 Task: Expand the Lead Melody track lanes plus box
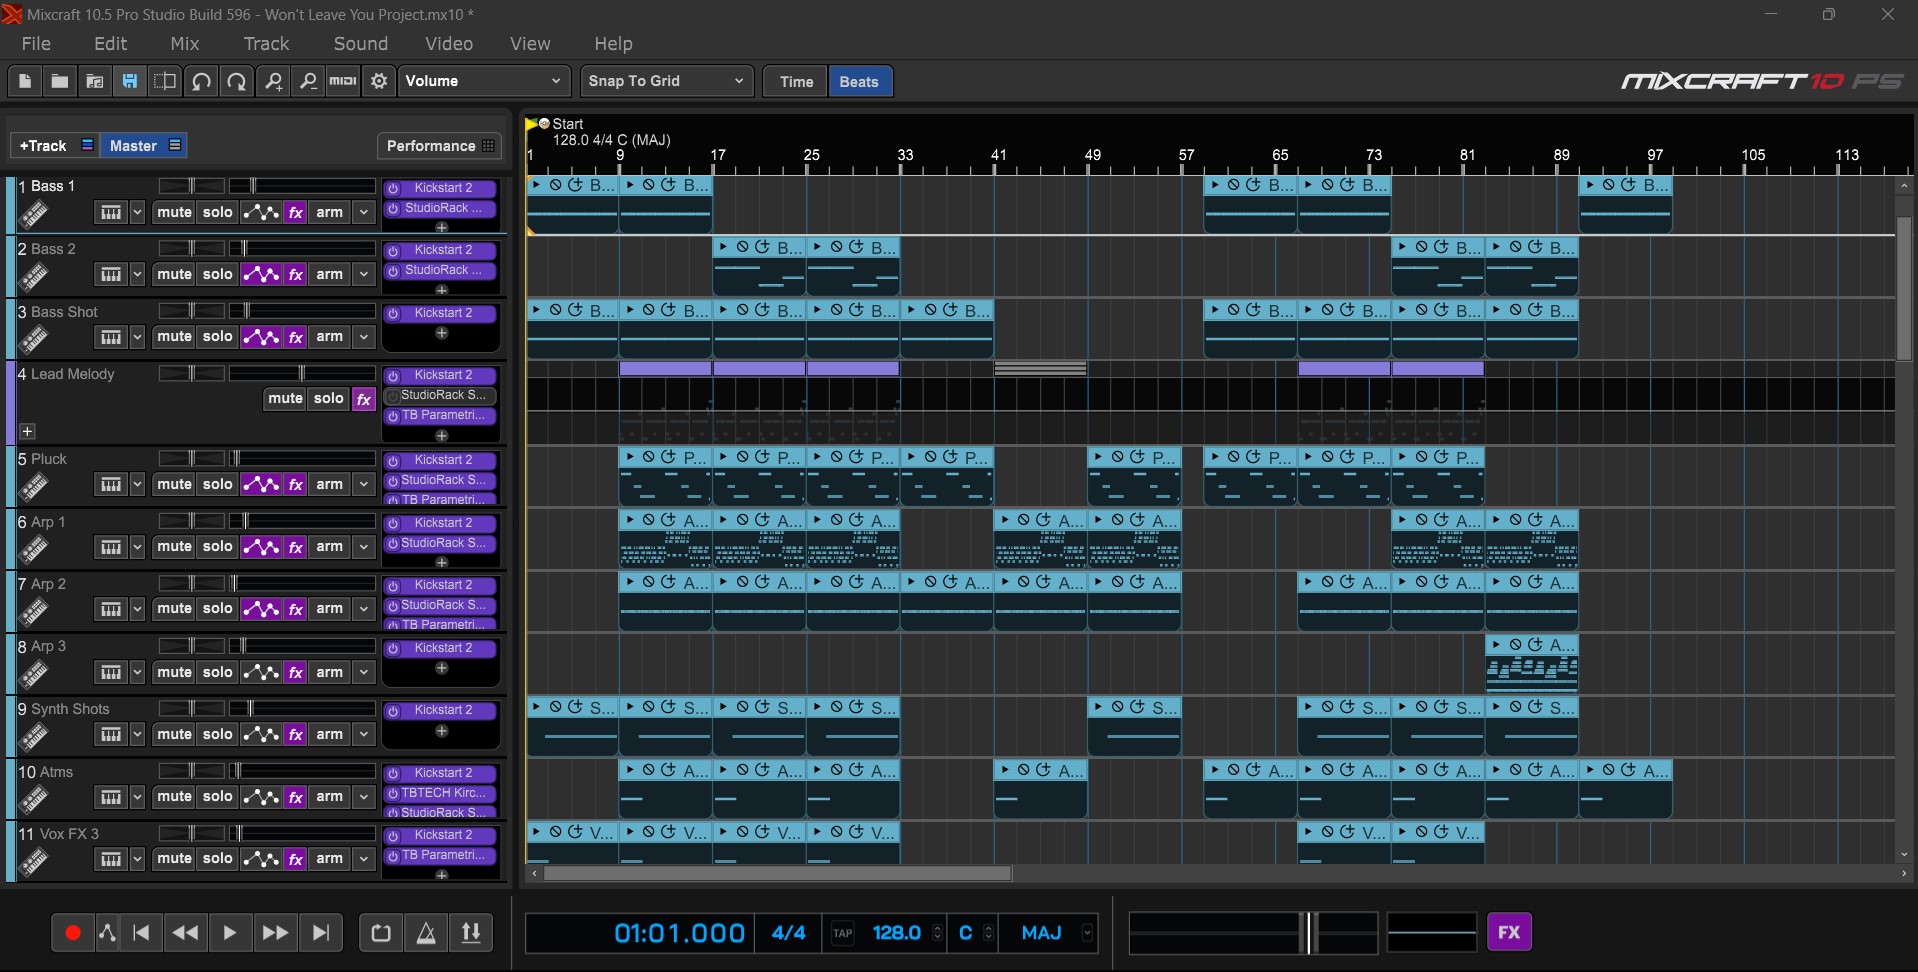click(x=28, y=432)
